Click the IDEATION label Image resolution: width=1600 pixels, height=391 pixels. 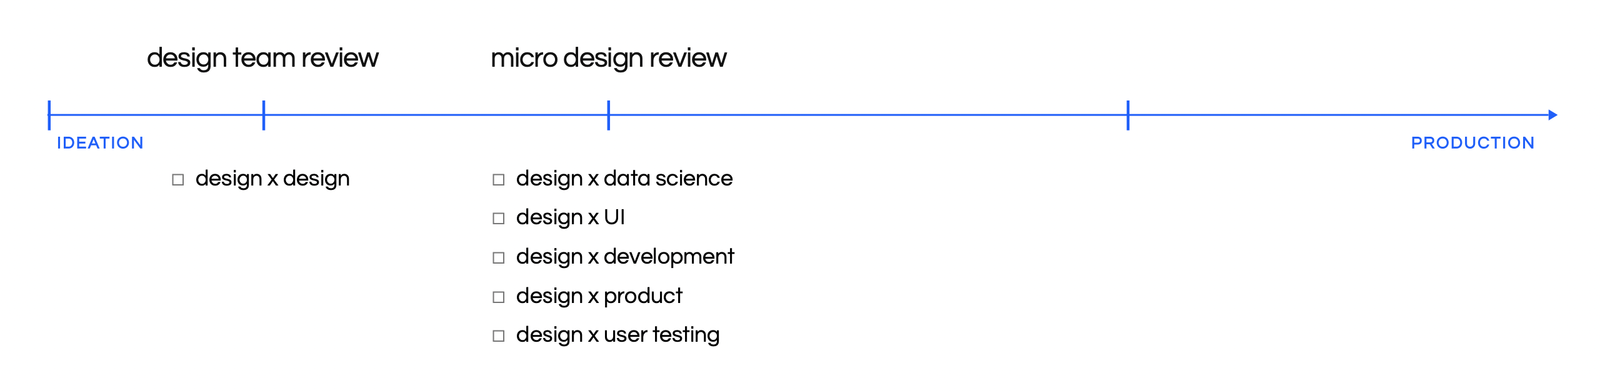point(100,143)
